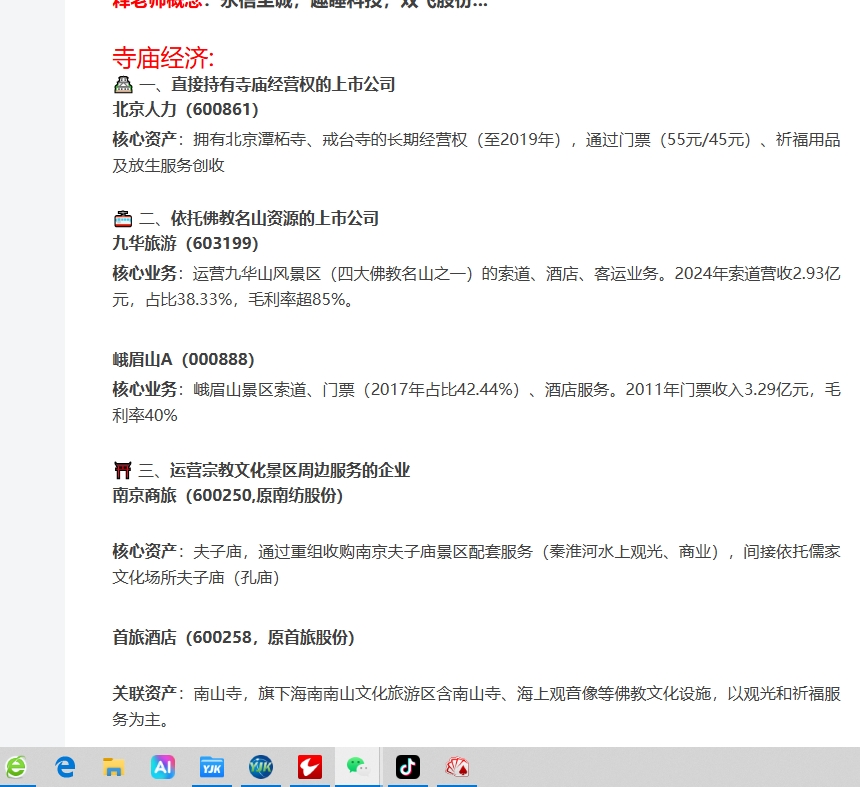The height and width of the screenshot is (787, 860).
Task: Open the 360 browser taskbar icon
Action: [x=15, y=767]
